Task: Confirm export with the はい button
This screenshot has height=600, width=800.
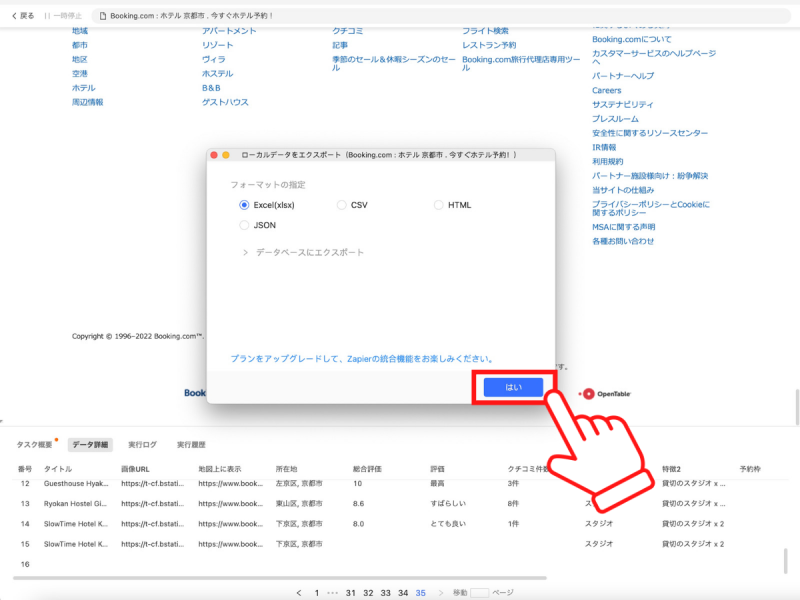Action: click(513, 387)
